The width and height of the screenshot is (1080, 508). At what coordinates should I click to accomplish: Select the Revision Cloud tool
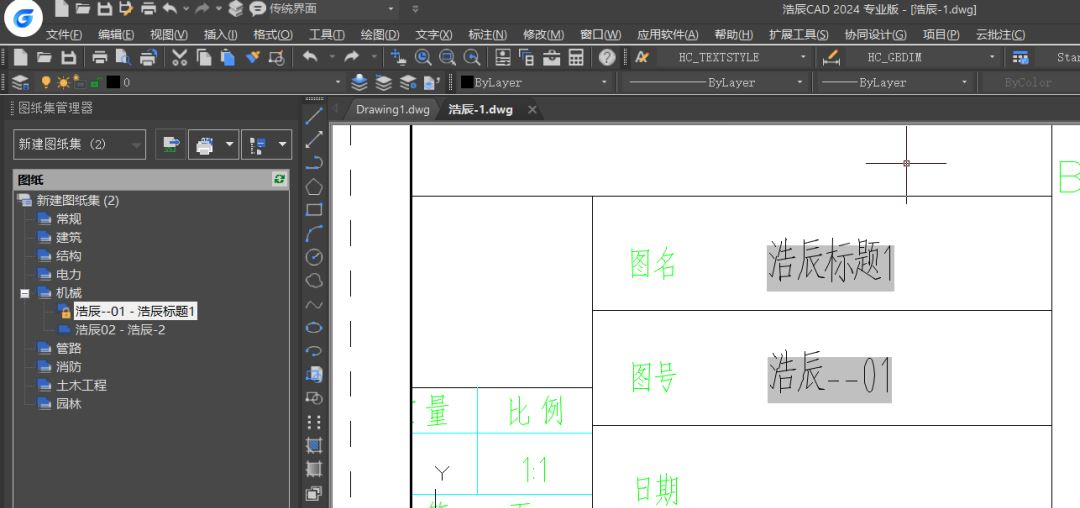pyautogui.click(x=314, y=280)
